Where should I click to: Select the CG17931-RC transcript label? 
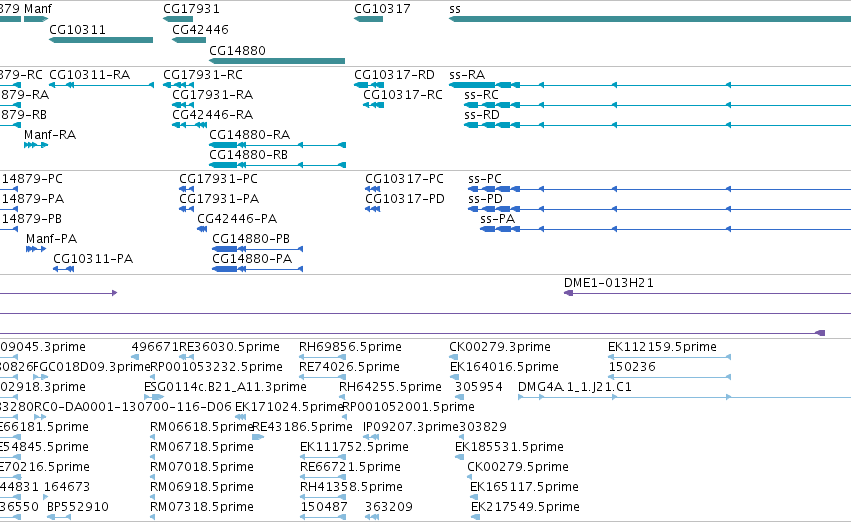(x=203, y=75)
